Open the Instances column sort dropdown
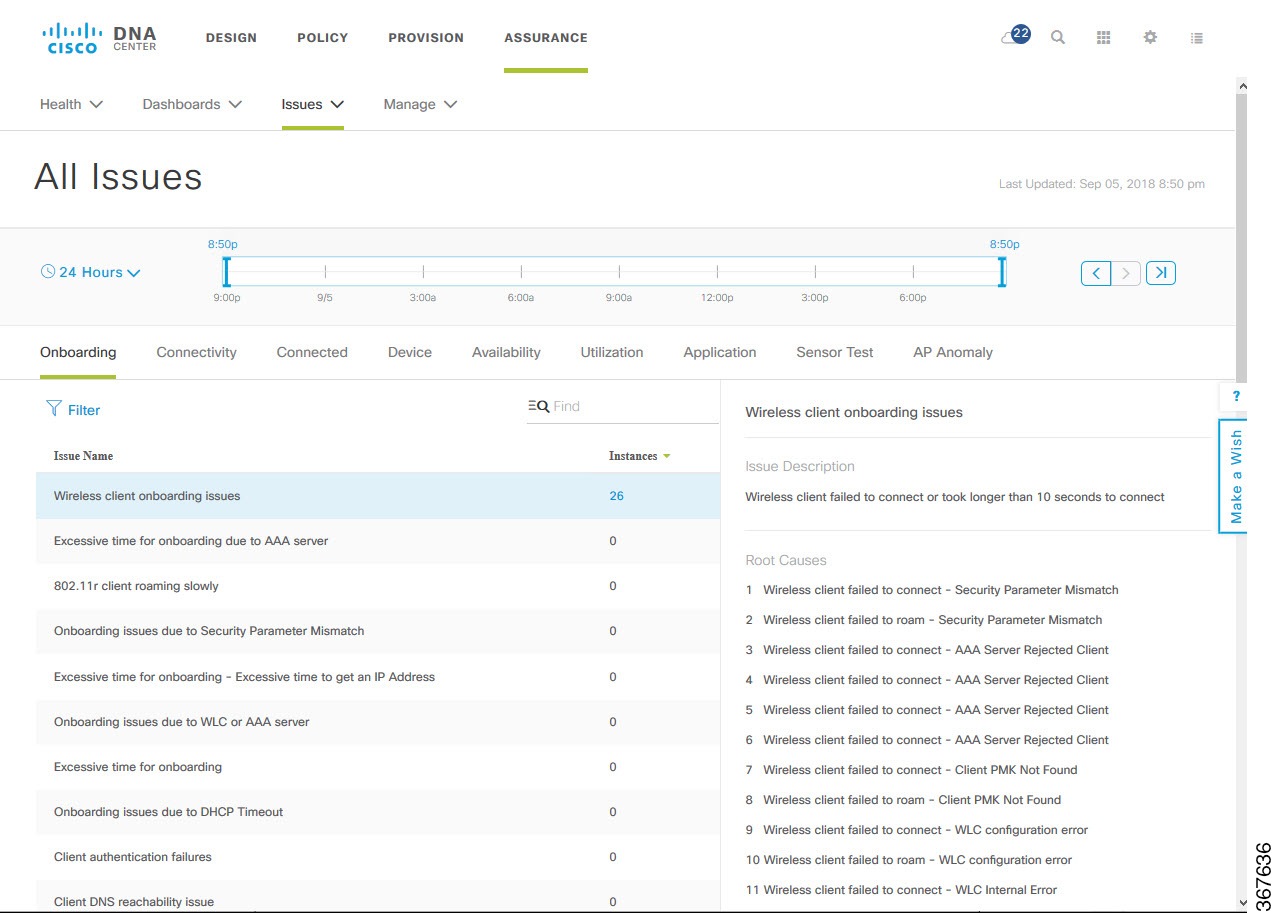The image size is (1272, 913). [x=664, y=455]
